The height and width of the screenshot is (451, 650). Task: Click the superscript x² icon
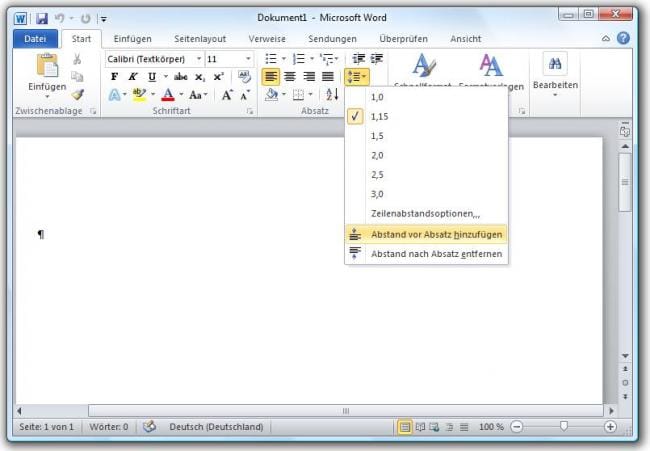pyautogui.click(x=218, y=77)
